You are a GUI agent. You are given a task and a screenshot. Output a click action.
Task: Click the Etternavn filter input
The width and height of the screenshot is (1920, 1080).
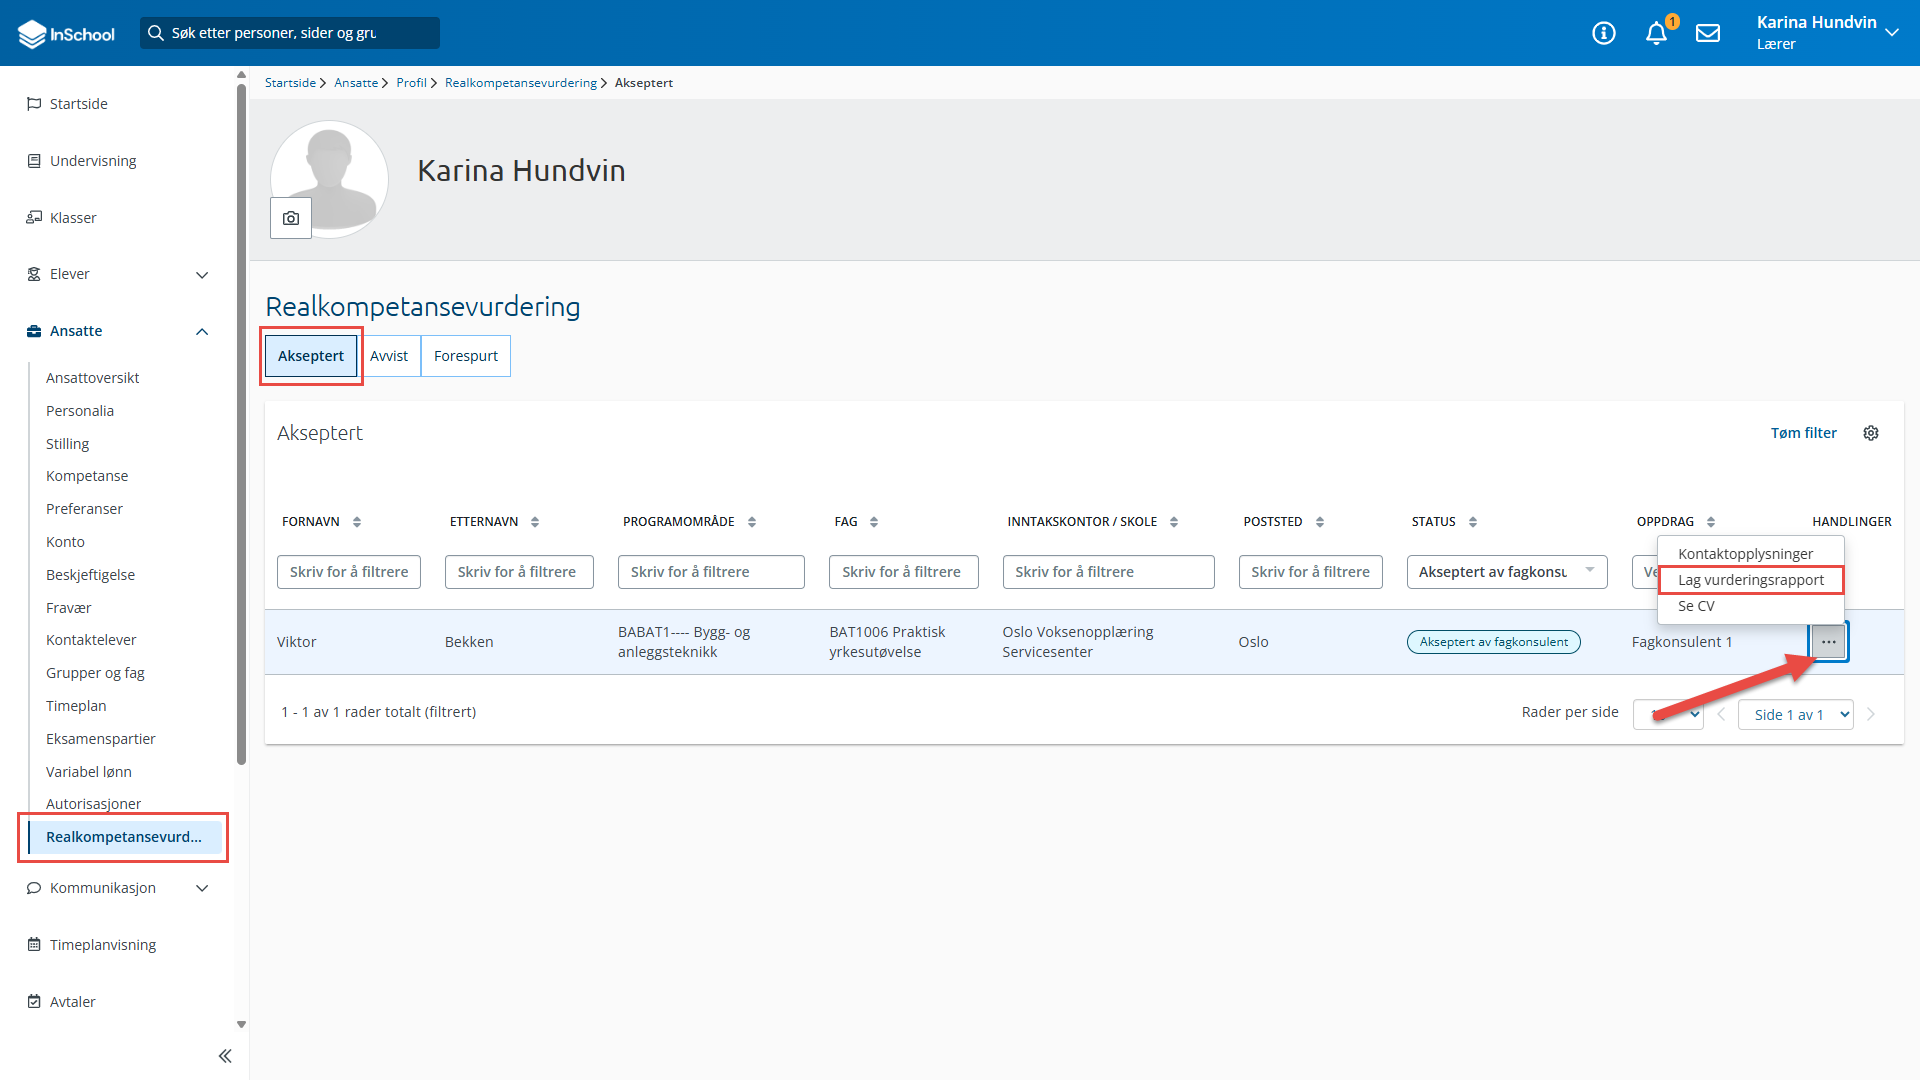click(x=519, y=572)
